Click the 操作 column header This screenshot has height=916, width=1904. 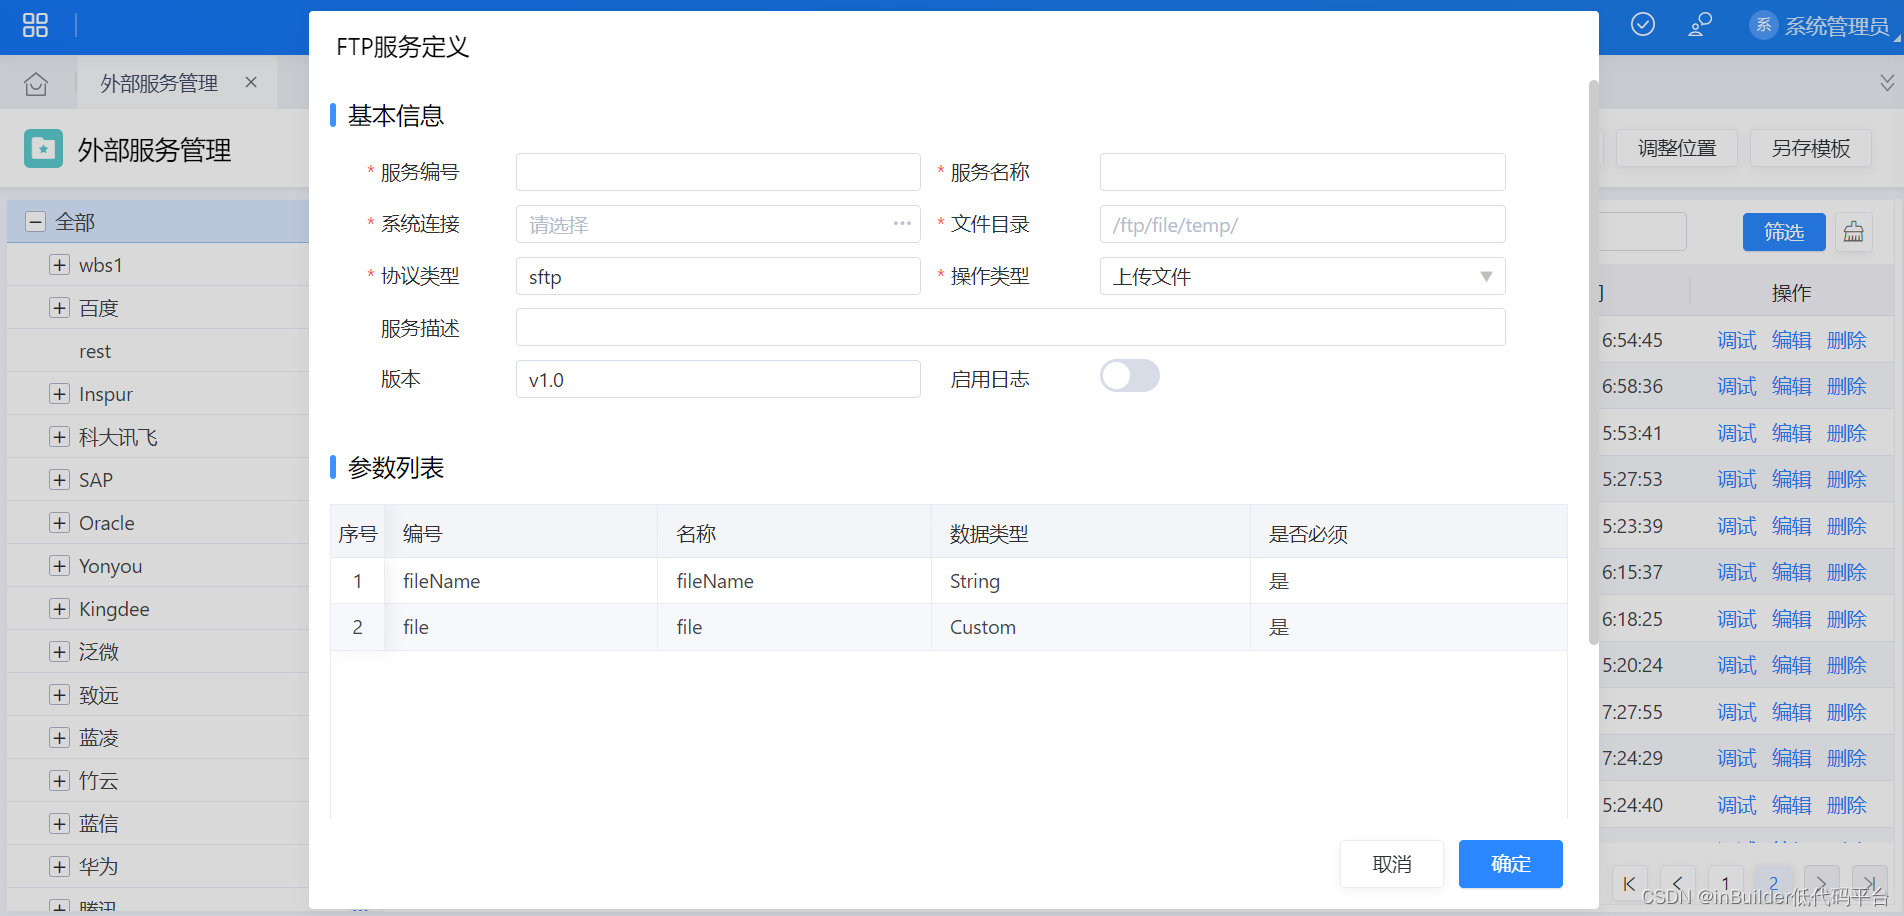point(1791,293)
